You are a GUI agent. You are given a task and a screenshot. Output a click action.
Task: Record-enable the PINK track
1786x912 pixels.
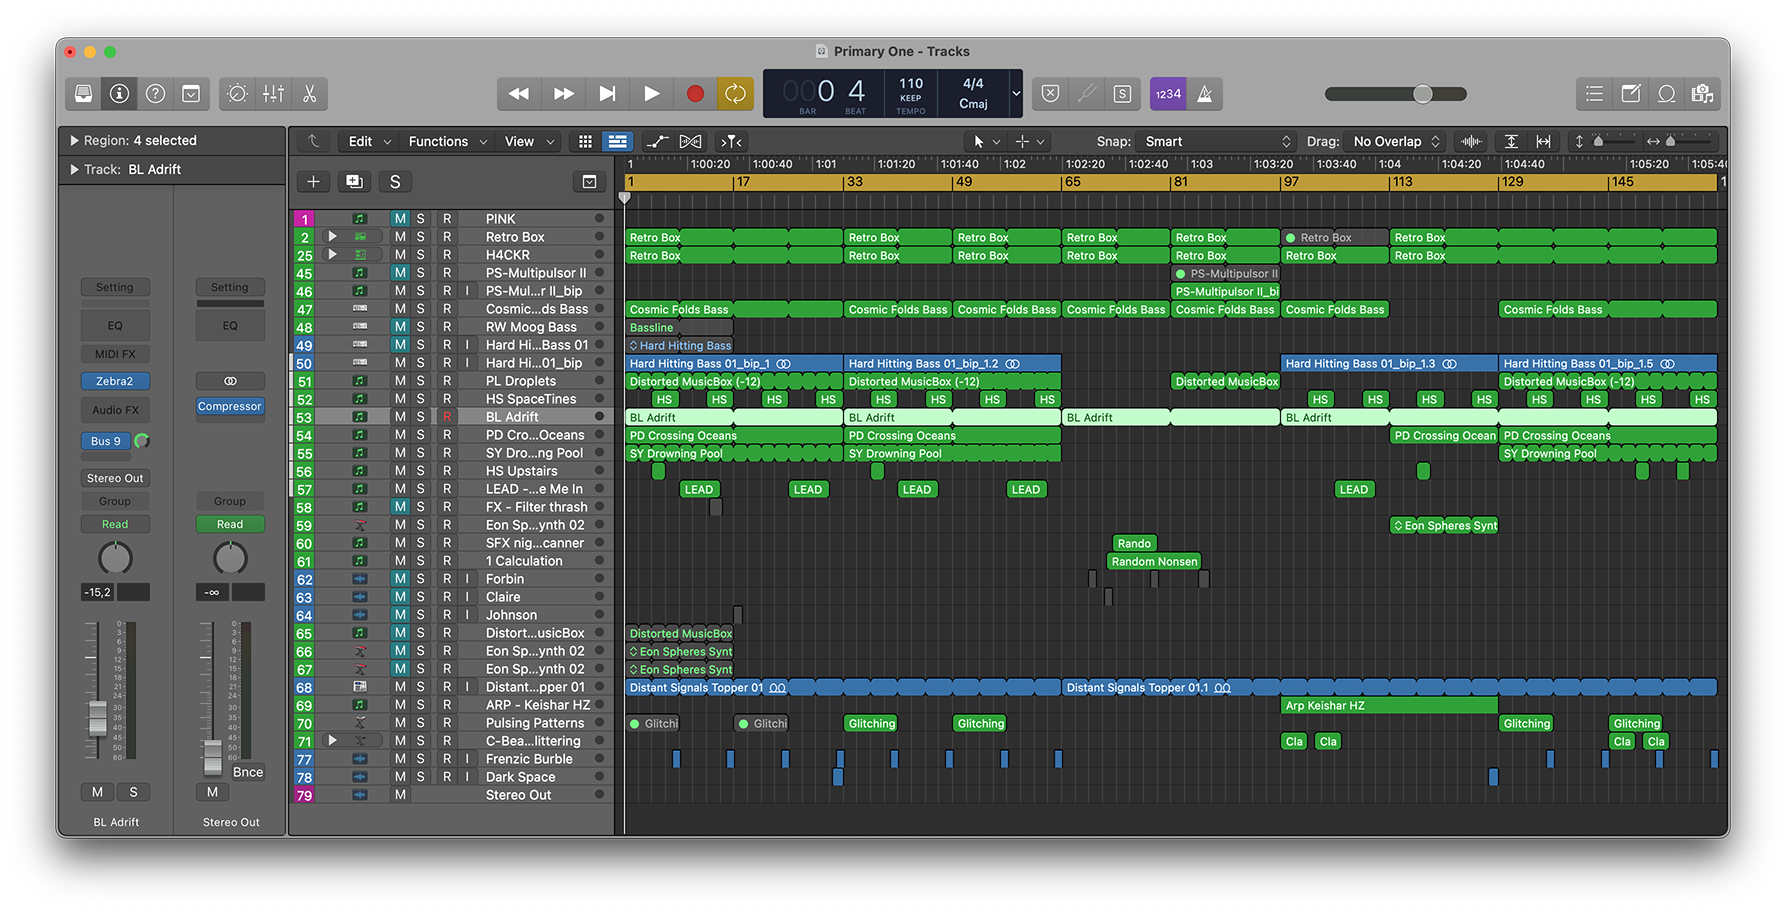click(447, 219)
